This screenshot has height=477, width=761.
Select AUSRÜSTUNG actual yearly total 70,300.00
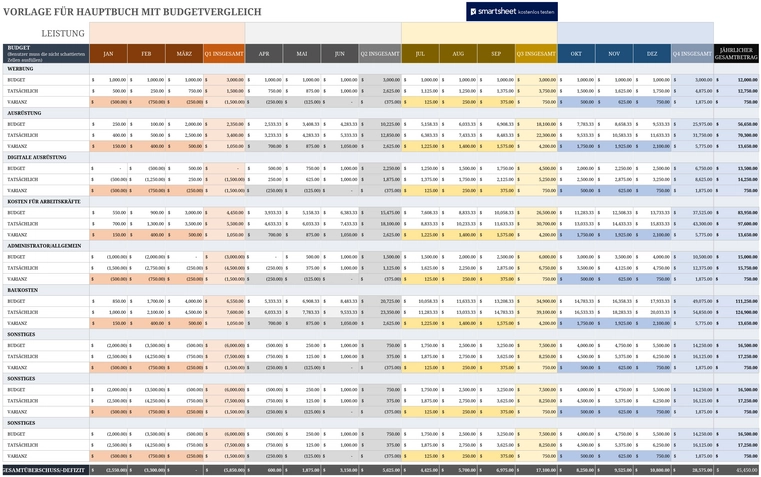pos(736,135)
